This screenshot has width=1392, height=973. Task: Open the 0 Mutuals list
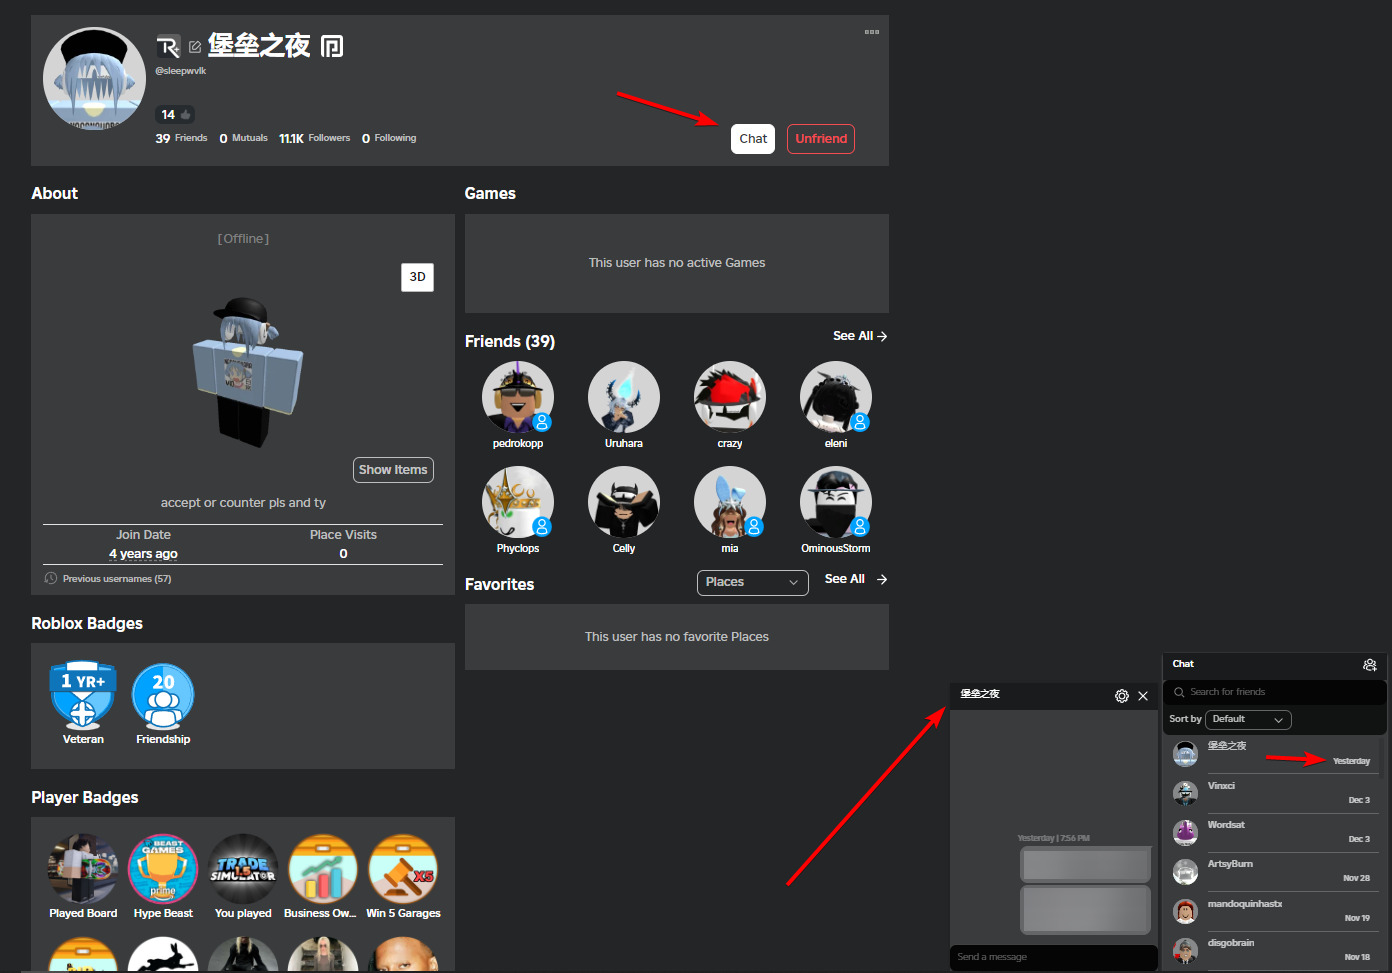[243, 138]
